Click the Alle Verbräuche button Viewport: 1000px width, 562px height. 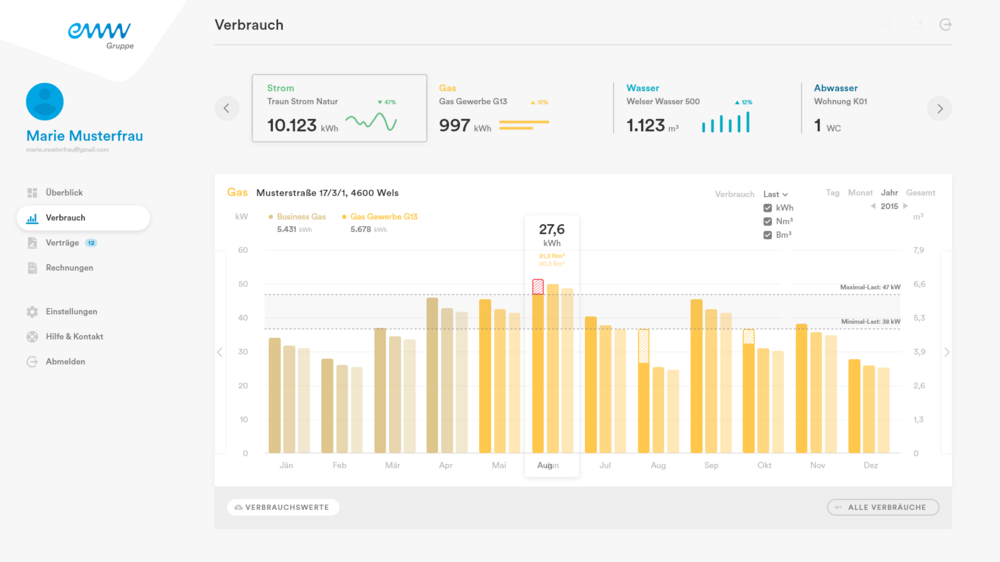(882, 508)
